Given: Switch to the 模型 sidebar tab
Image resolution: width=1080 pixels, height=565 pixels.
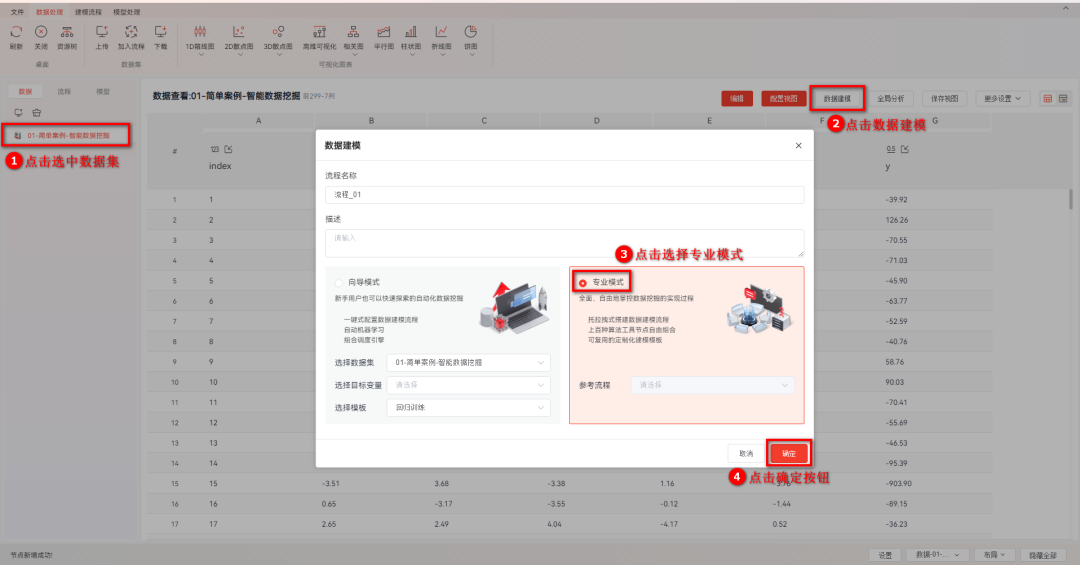Looking at the screenshot, I should [103, 92].
